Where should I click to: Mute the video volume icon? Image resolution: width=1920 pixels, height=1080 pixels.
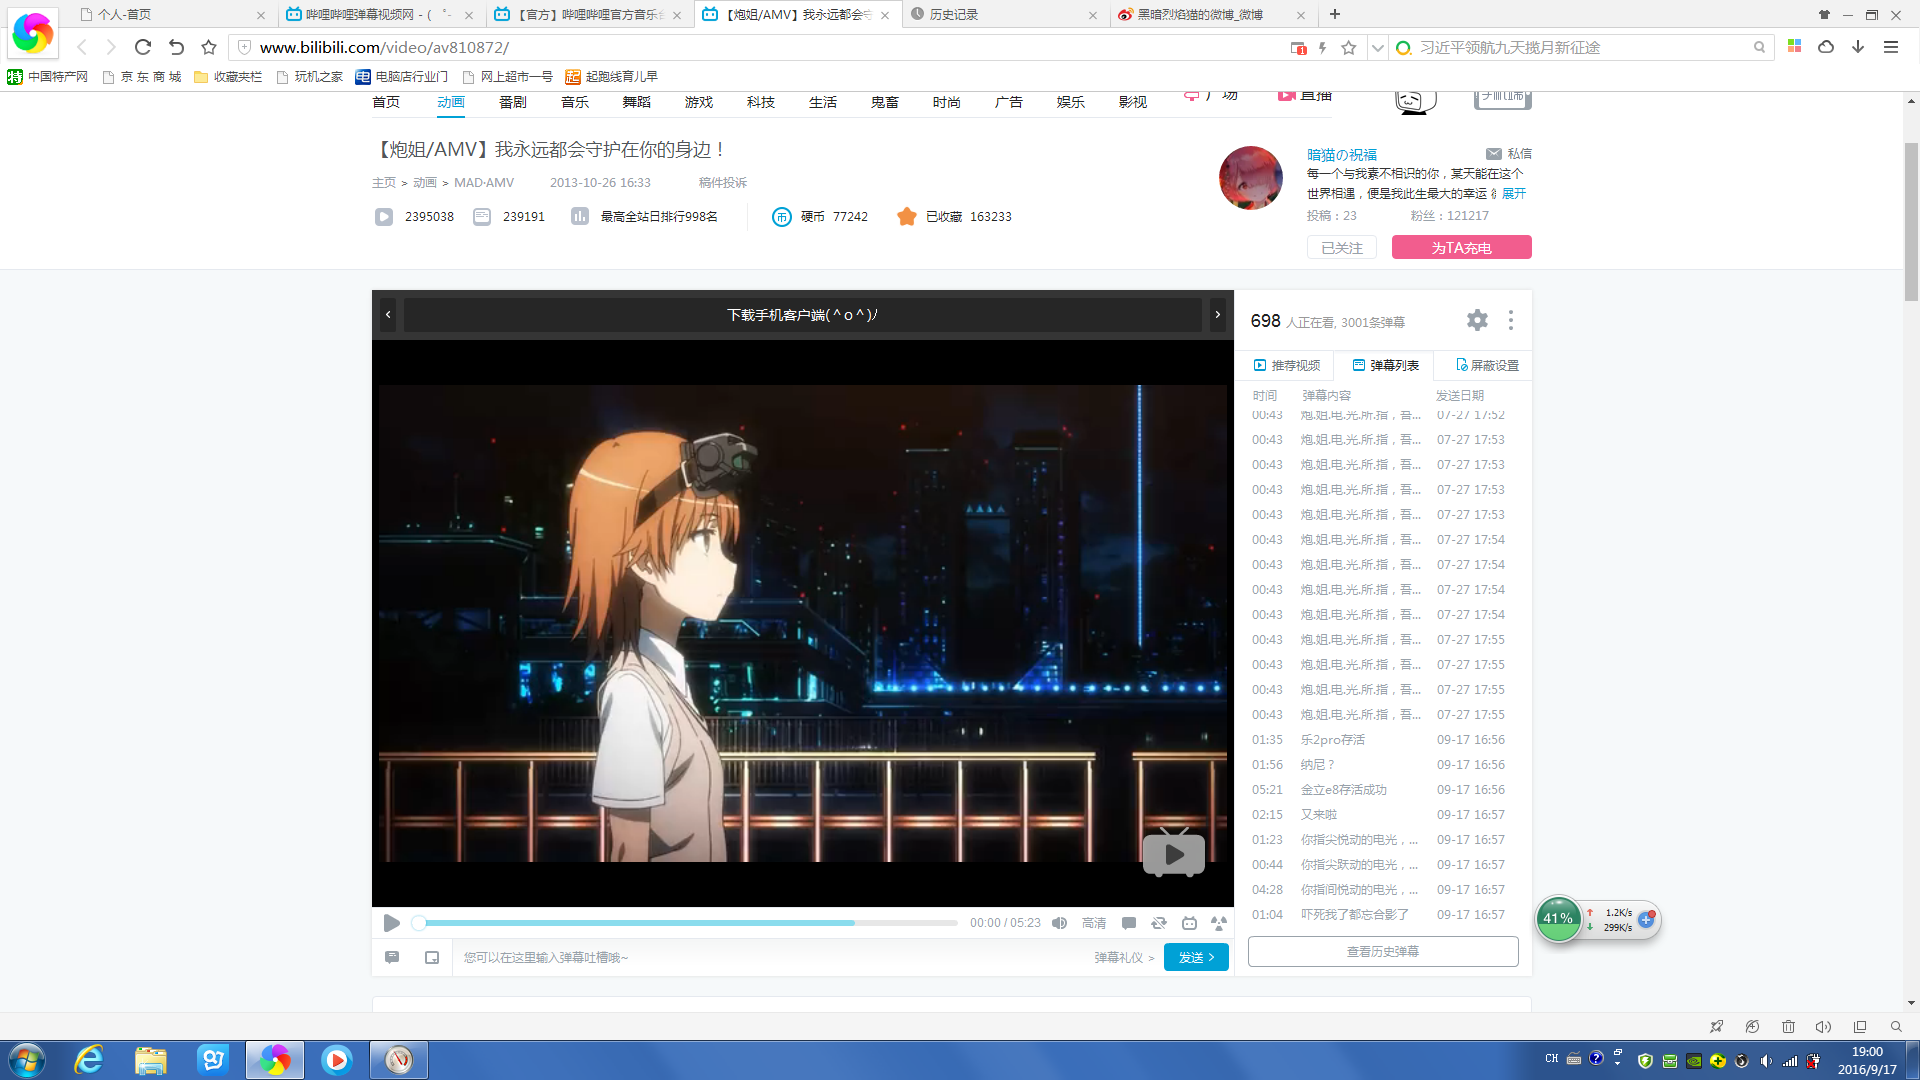coord(1059,922)
